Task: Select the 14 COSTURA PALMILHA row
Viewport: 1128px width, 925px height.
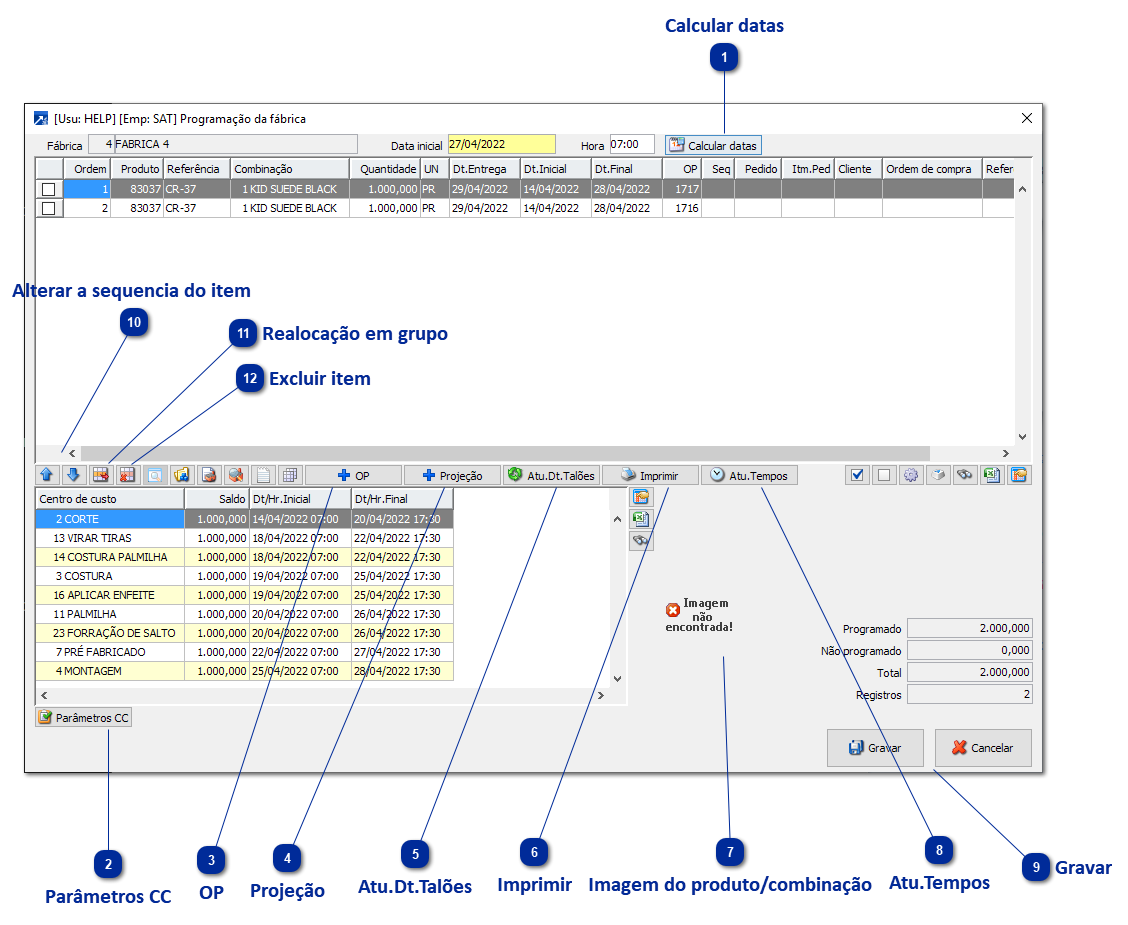Action: point(244,557)
